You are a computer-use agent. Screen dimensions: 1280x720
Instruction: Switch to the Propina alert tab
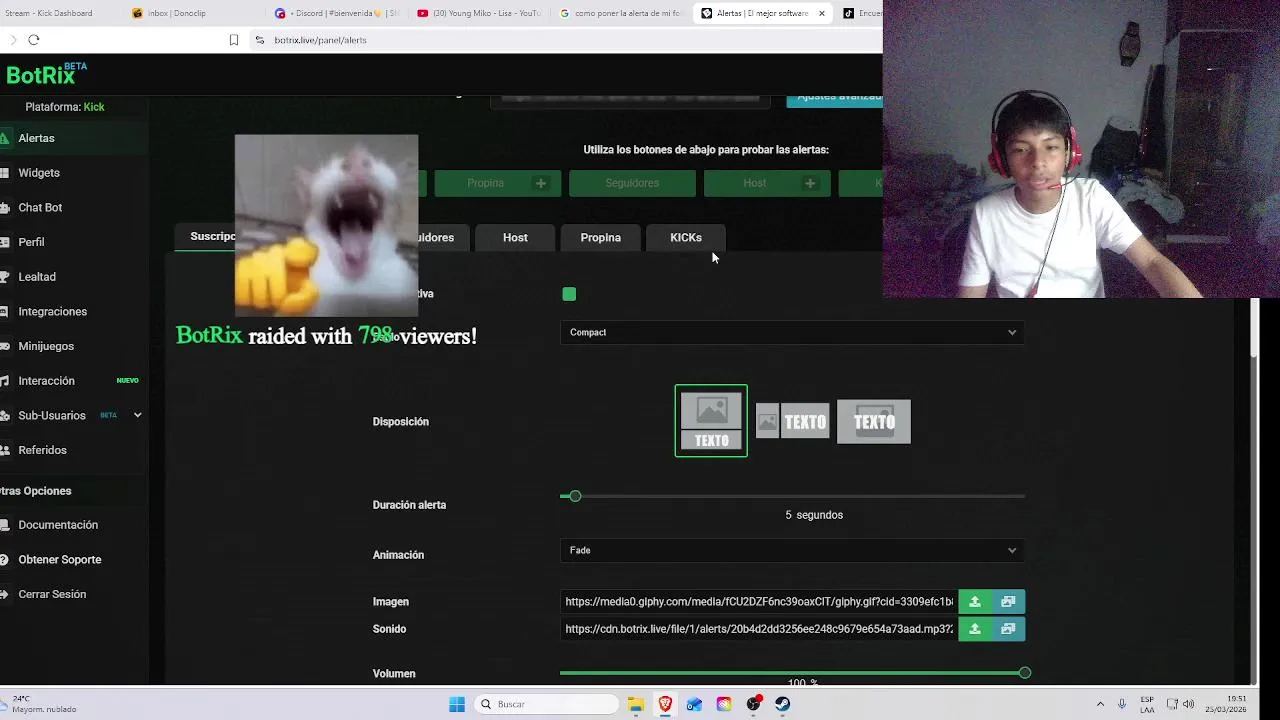pyautogui.click(x=601, y=237)
